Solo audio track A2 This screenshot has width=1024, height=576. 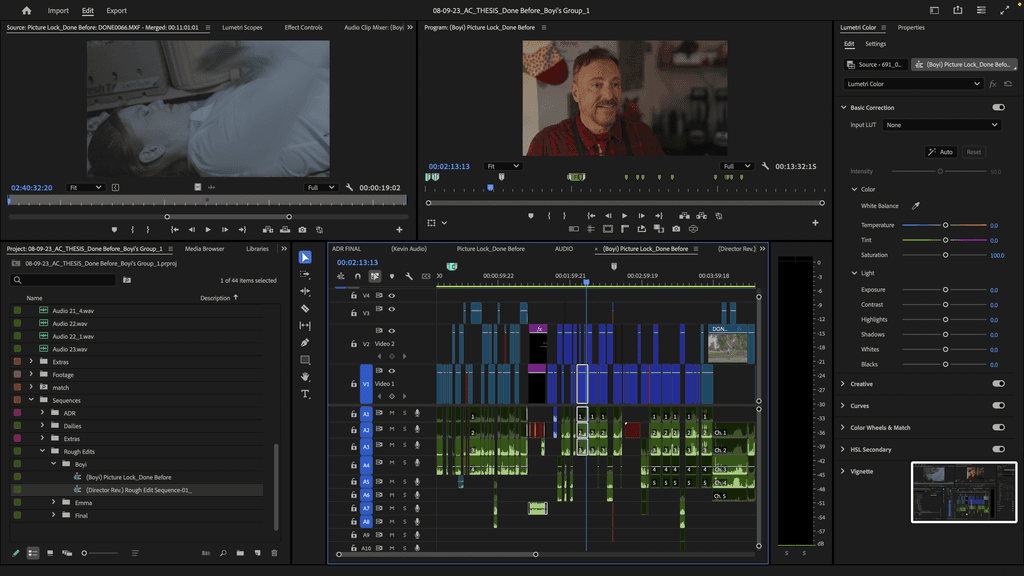click(404, 430)
